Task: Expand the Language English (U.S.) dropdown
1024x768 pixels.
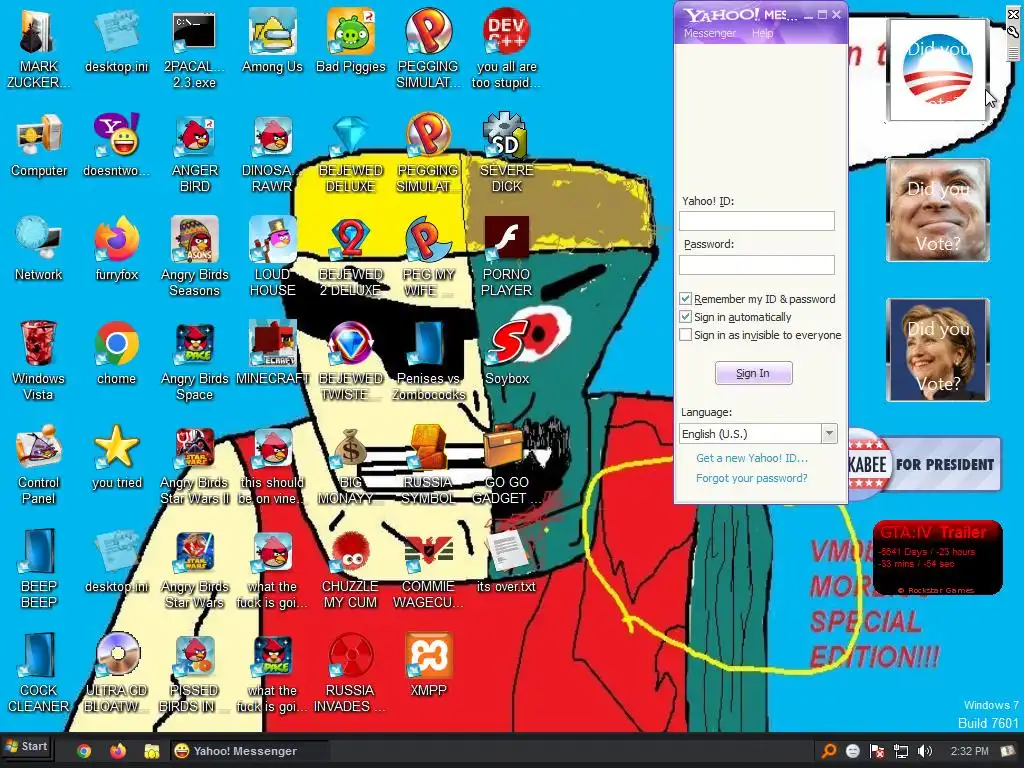Action: coord(829,434)
